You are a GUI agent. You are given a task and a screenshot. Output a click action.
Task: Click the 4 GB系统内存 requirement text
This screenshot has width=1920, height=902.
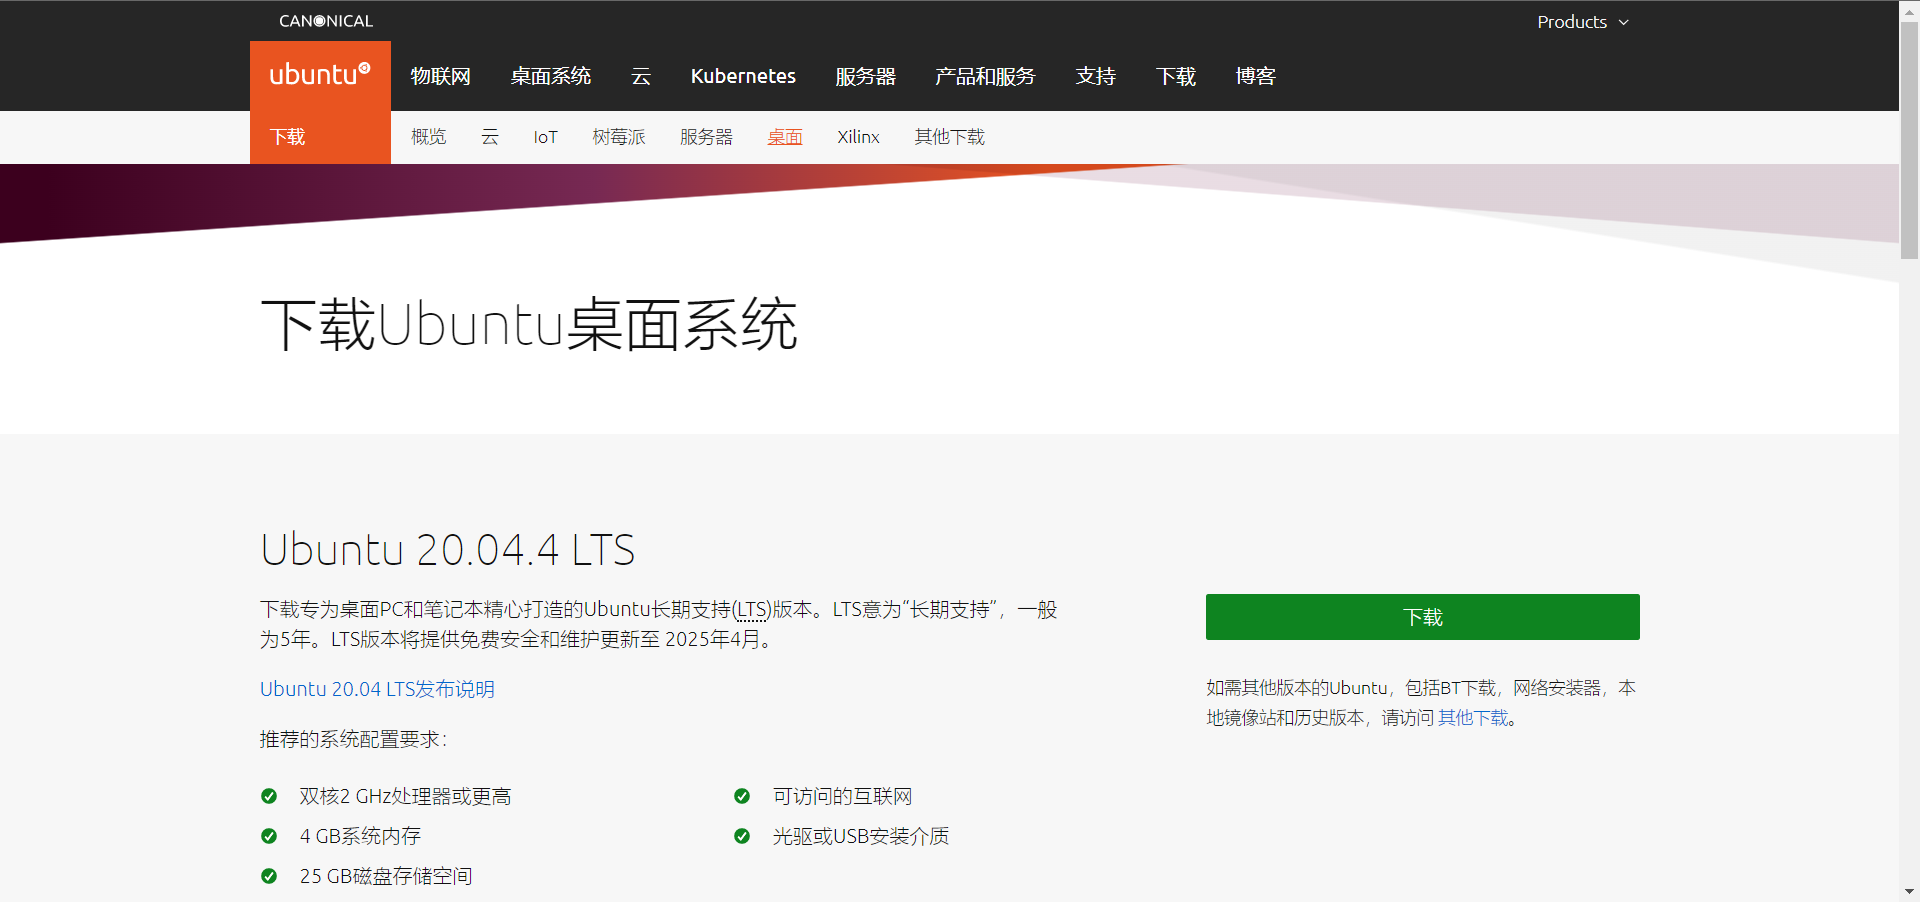click(360, 836)
